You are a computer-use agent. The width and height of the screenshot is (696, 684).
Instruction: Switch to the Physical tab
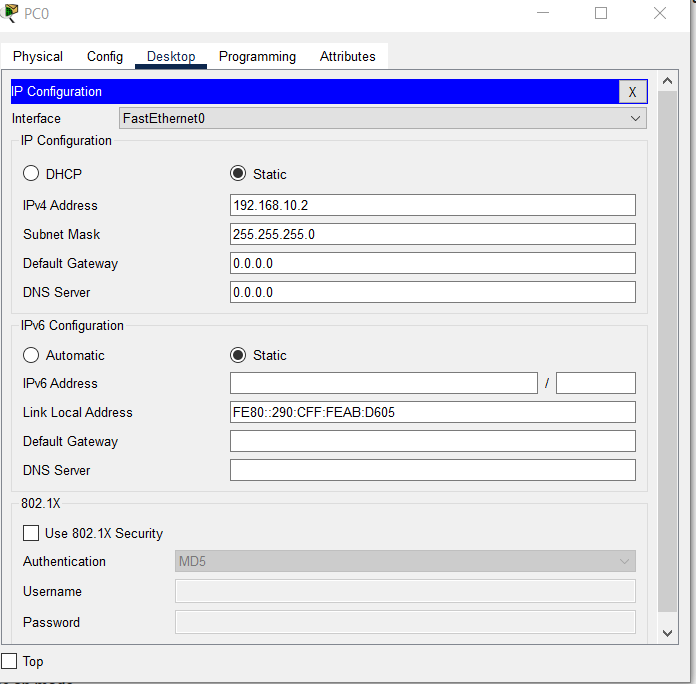pos(38,57)
